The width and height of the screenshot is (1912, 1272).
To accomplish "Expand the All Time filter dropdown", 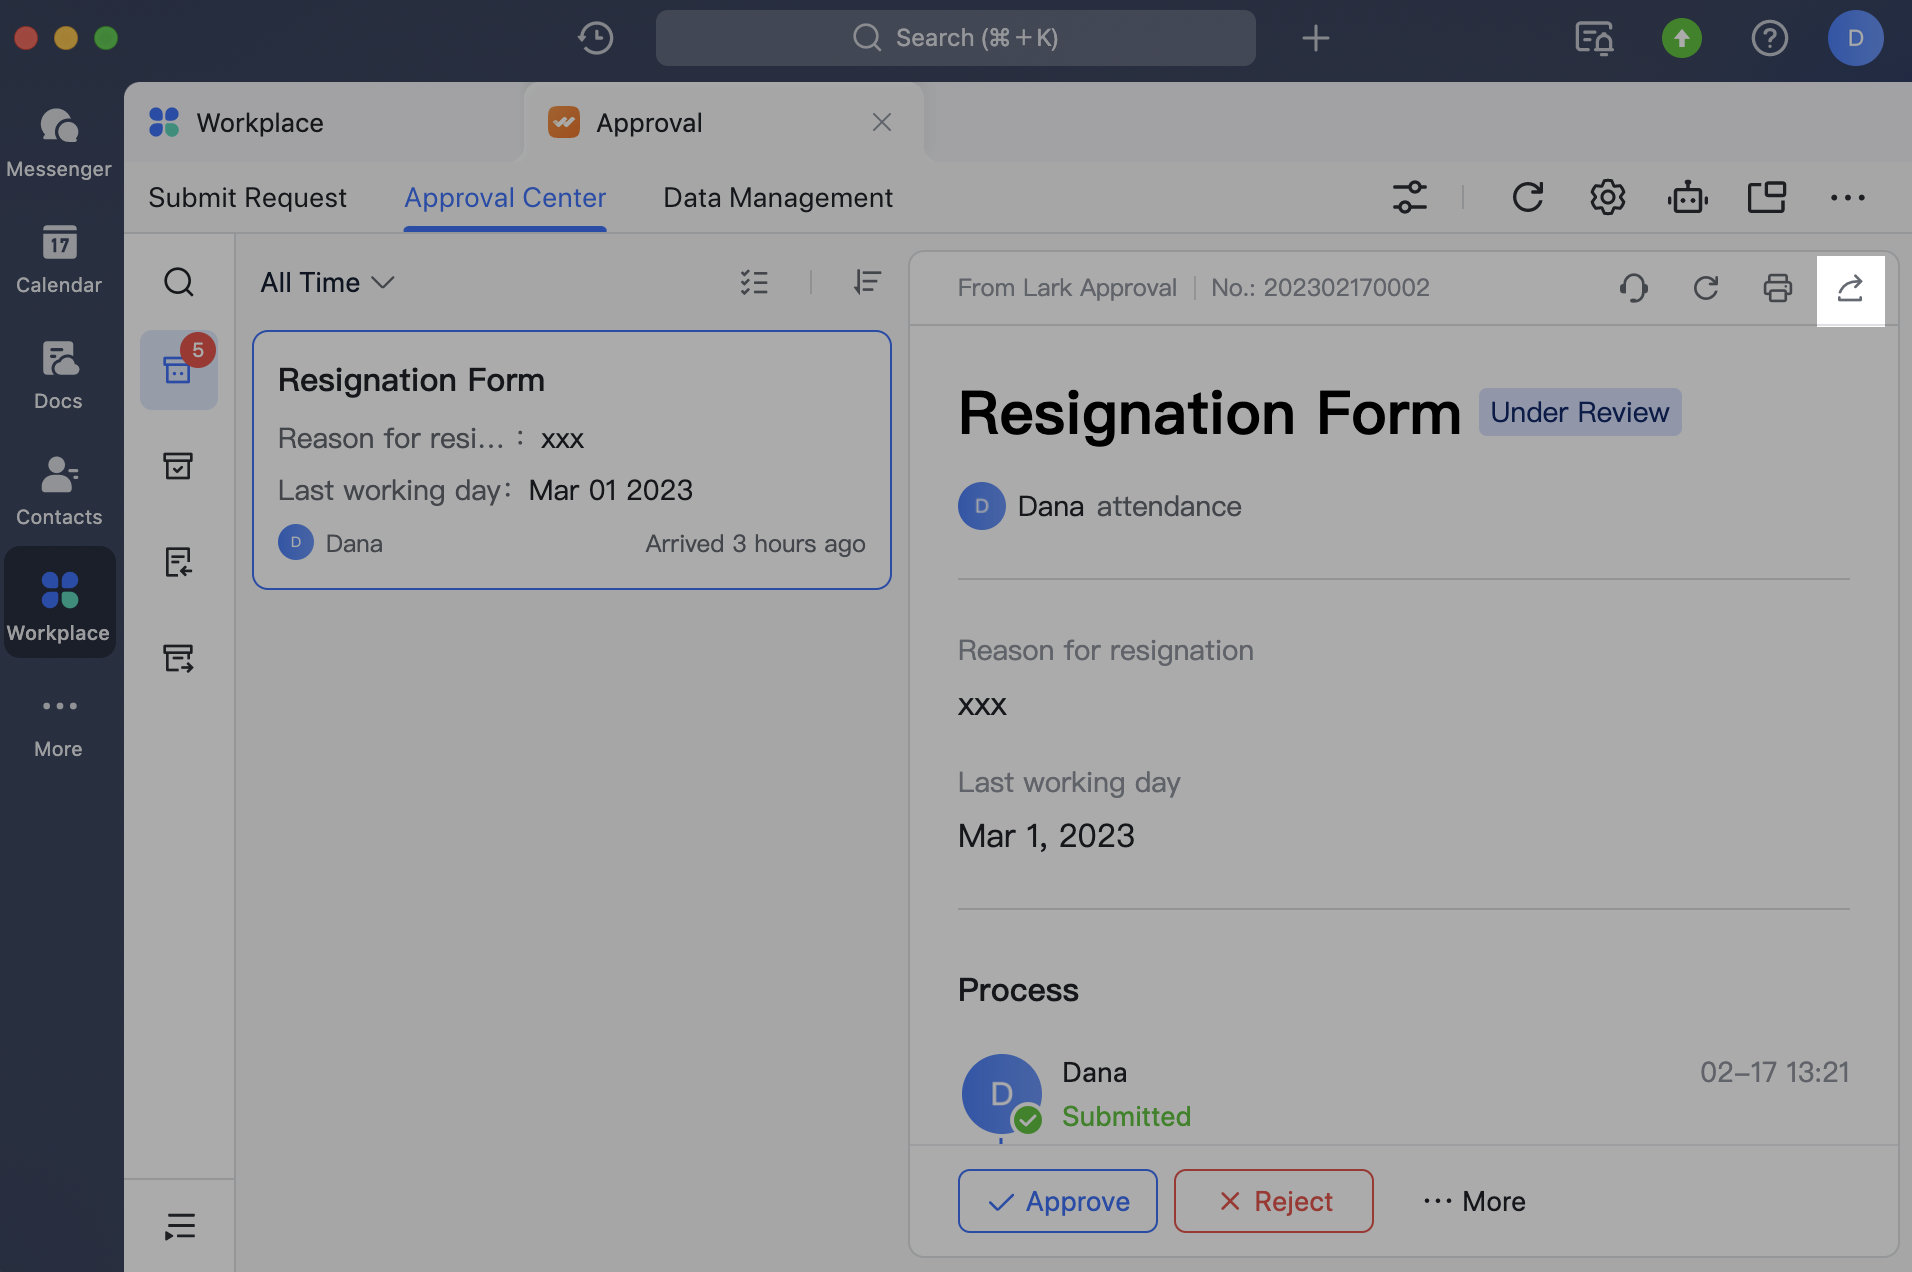I will [327, 283].
